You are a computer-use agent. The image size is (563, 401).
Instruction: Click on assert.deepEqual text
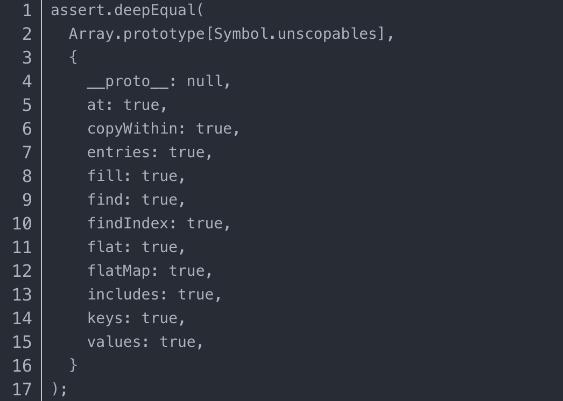tap(123, 10)
